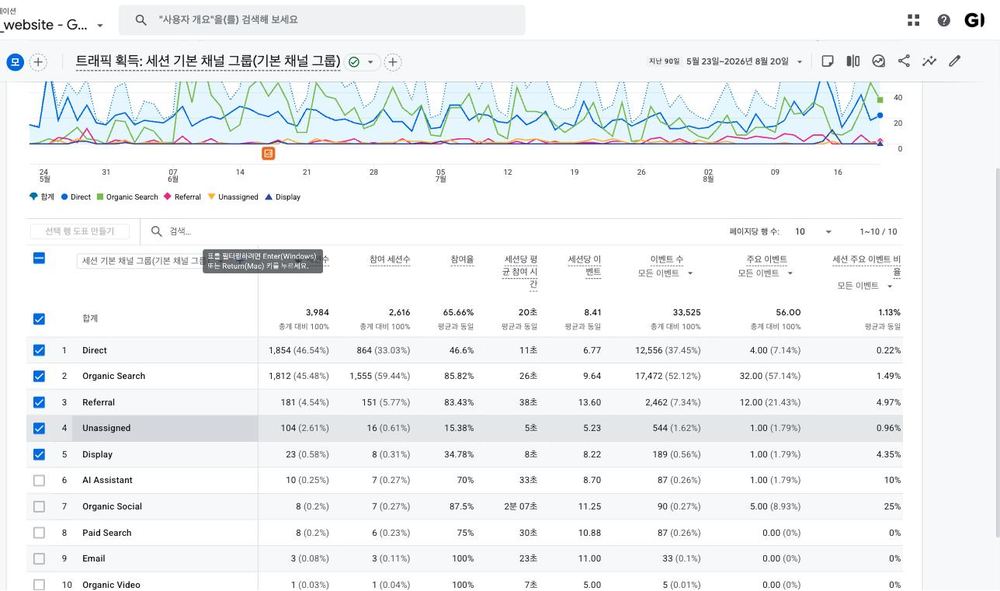Sort by the 이벤트 수 column header

pyautogui.click(x=666, y=259)
